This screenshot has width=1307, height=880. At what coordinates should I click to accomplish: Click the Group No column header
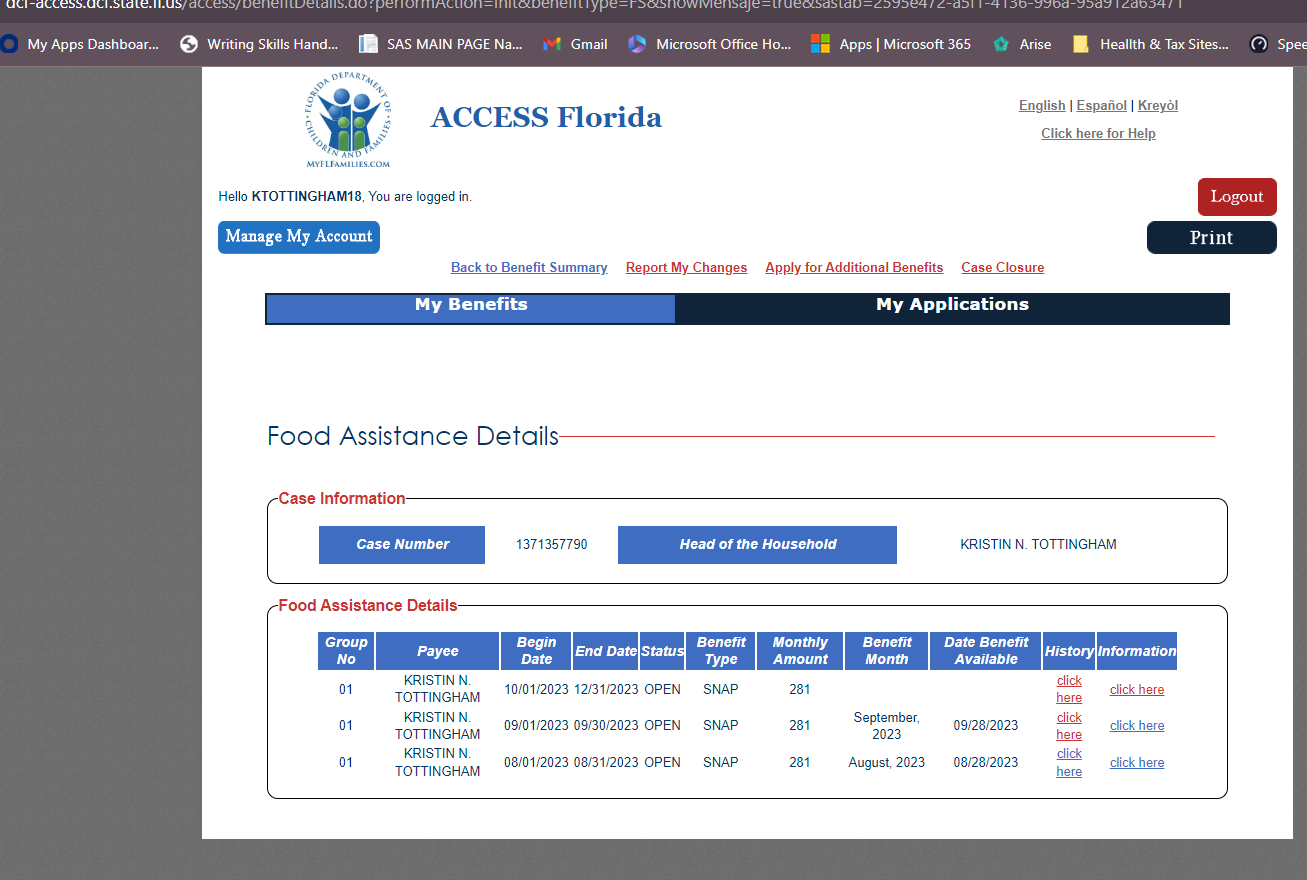(x=346, y=651)
